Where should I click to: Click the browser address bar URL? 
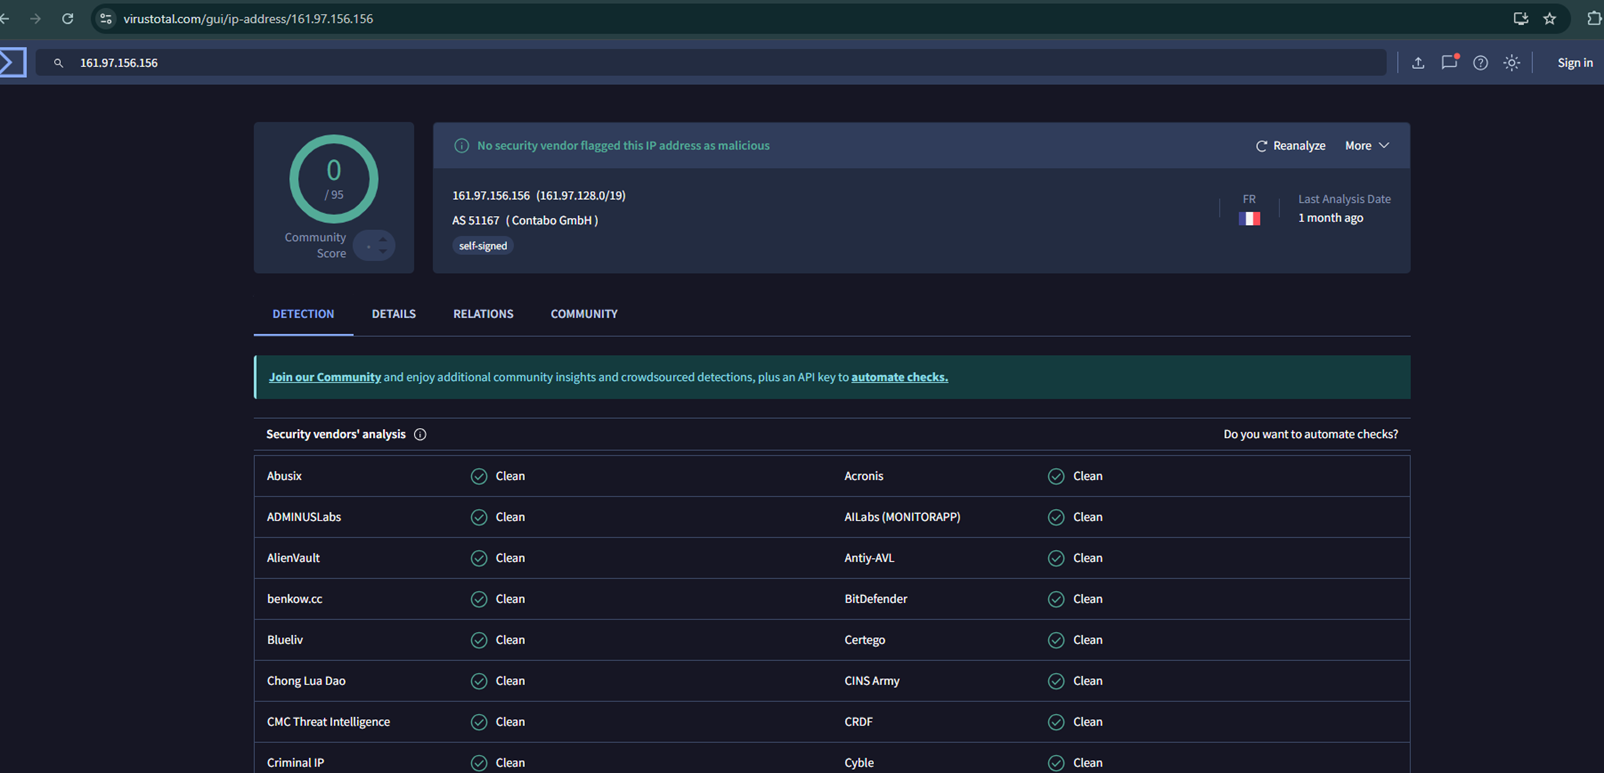248,19
